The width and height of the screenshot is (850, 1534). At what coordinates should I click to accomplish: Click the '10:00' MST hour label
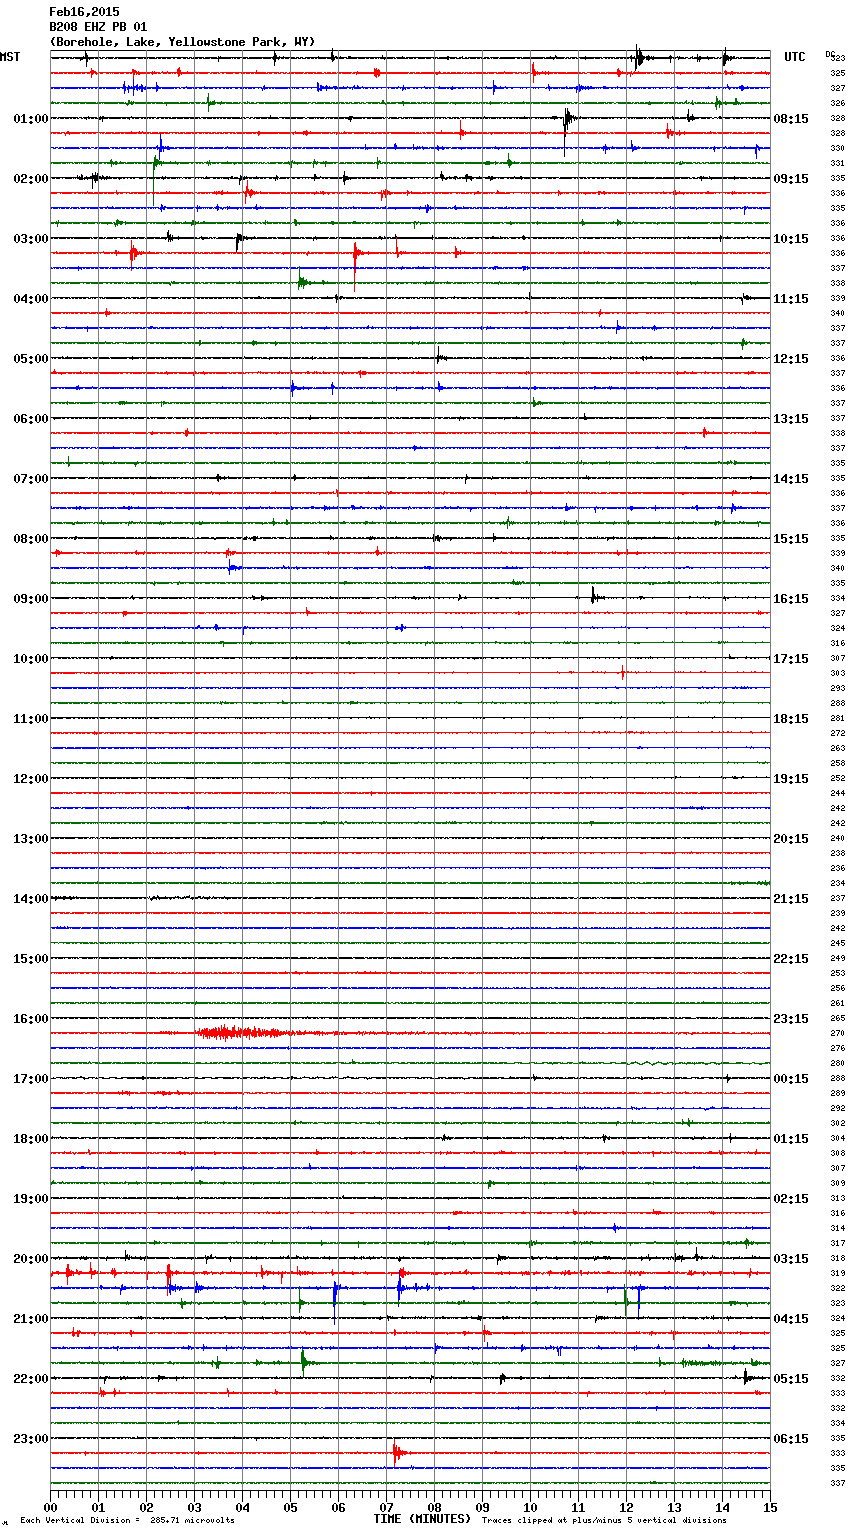click(x=31, y=659)
